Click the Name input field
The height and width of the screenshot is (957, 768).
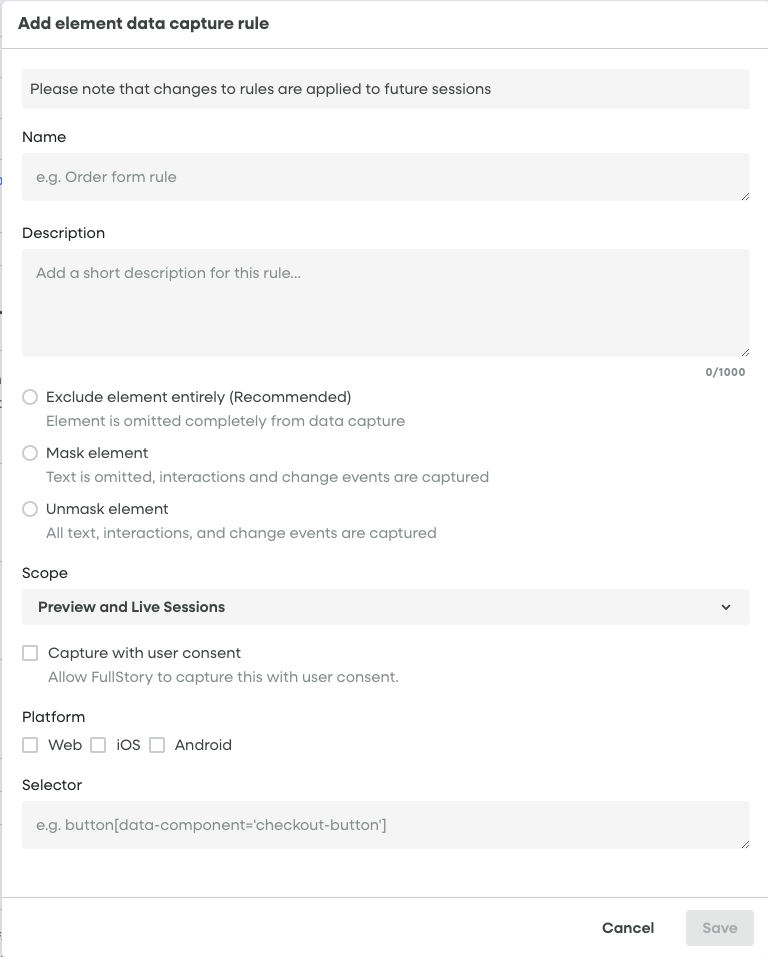(385, 177)
